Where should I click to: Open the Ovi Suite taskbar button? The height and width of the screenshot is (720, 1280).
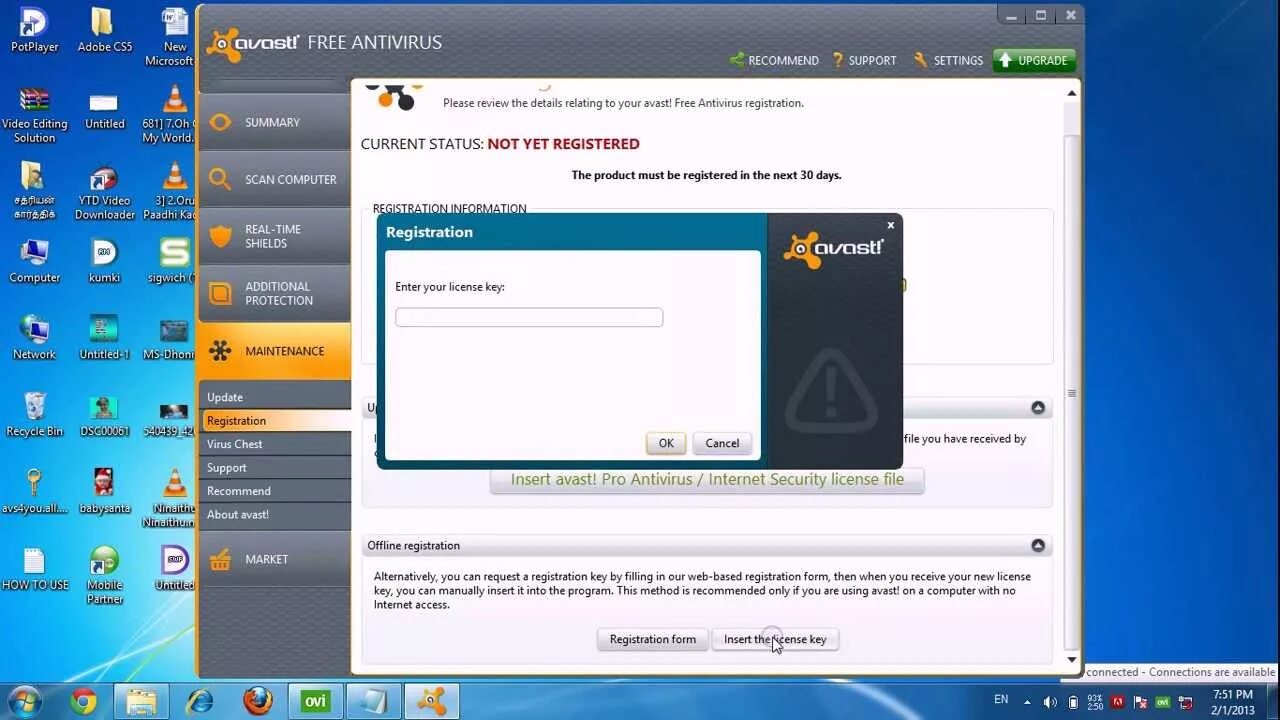315,702
